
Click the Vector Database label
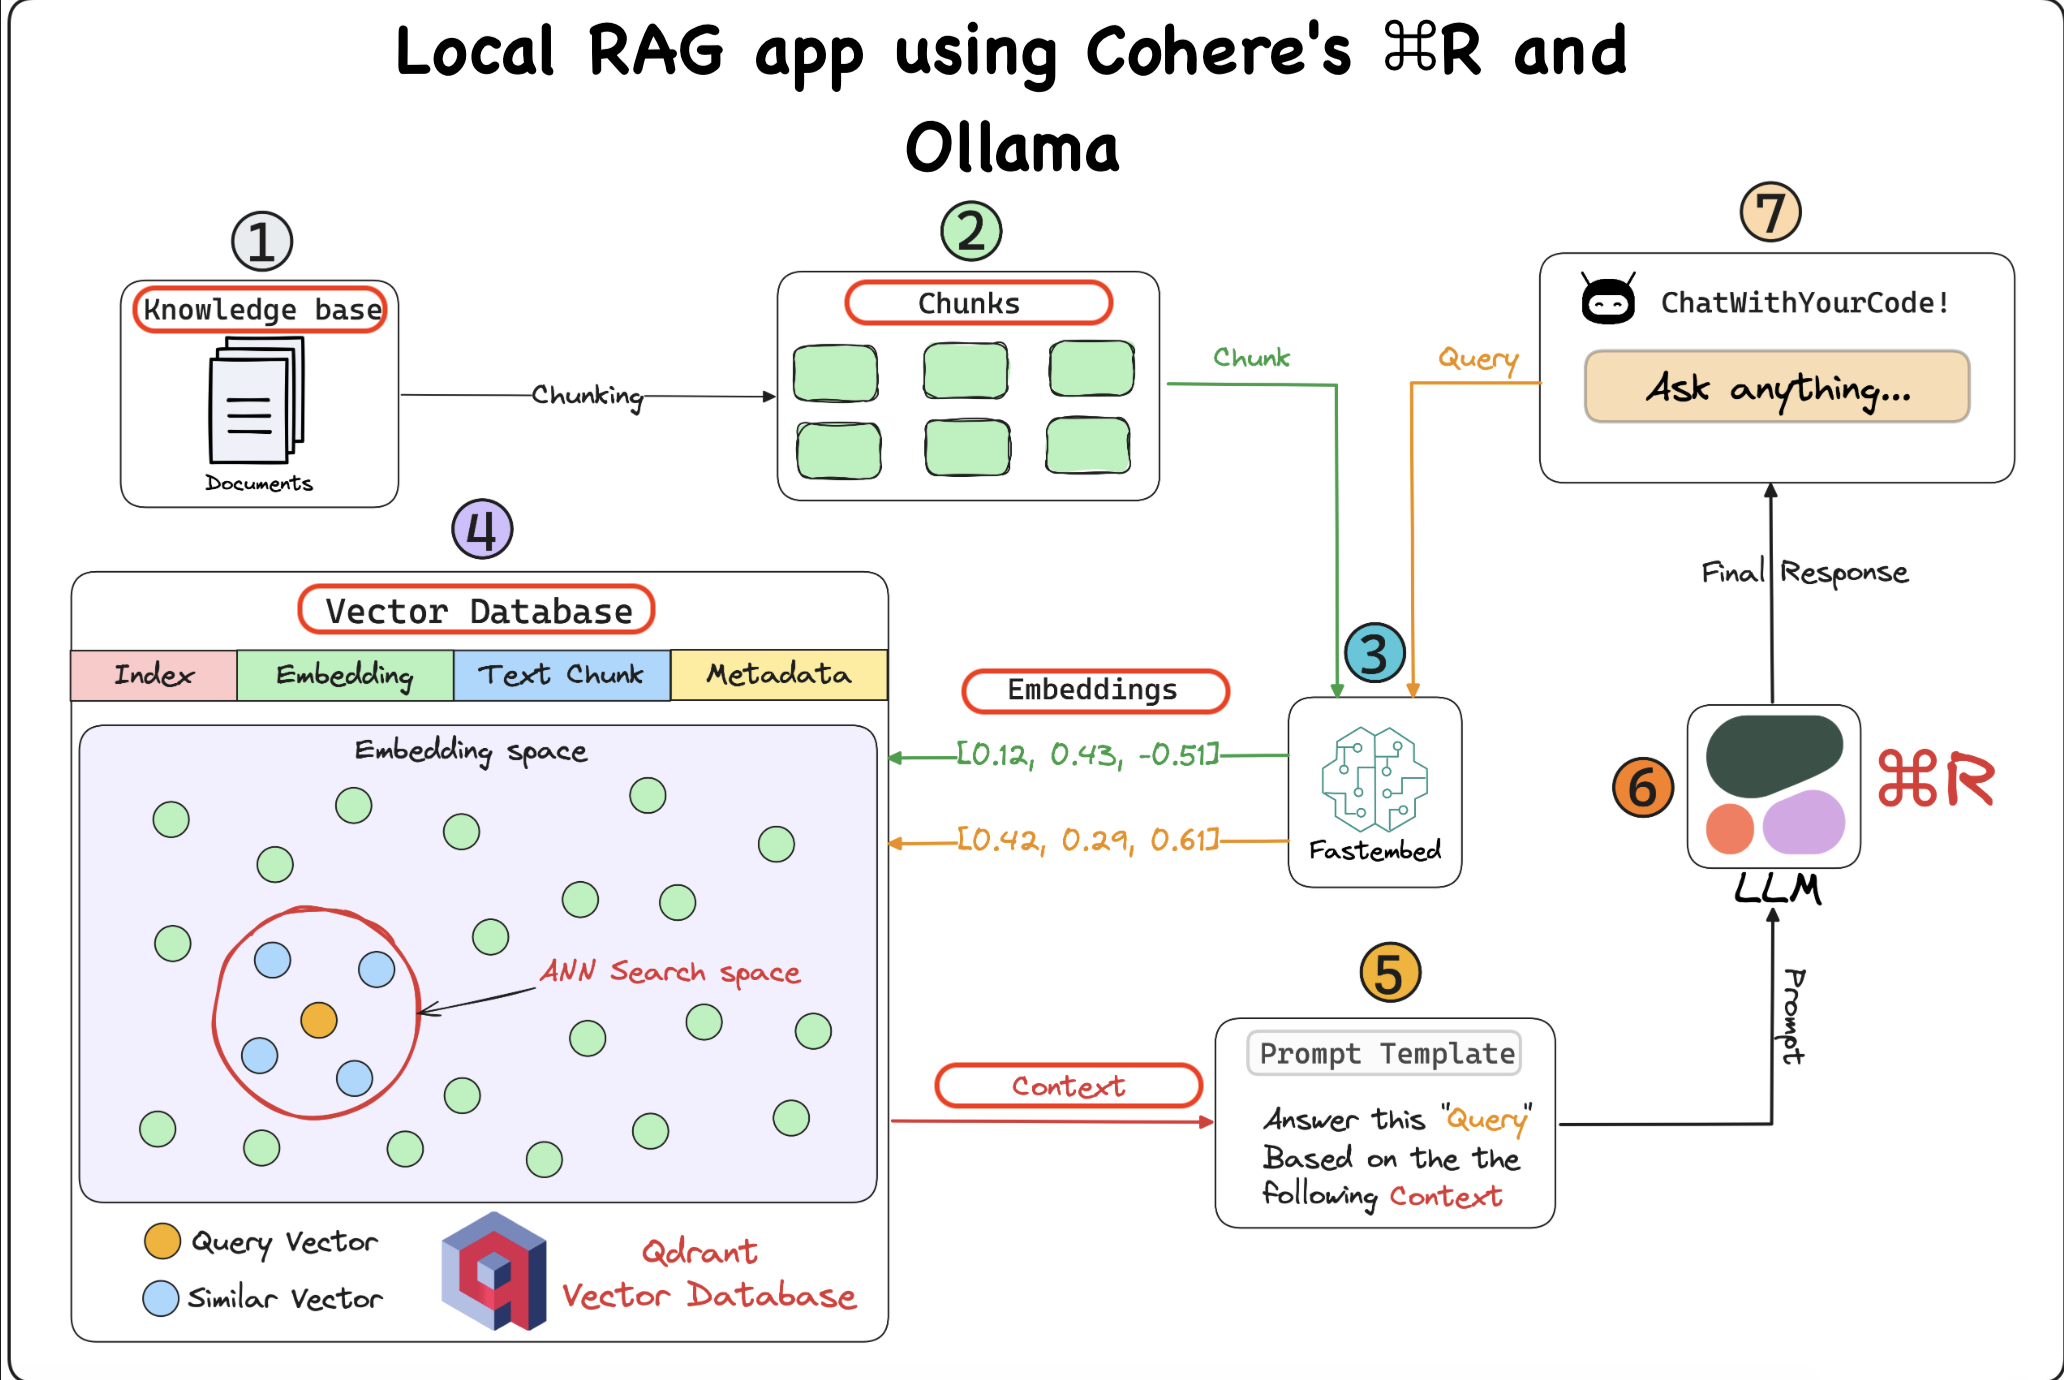click(x=477, y=610)
